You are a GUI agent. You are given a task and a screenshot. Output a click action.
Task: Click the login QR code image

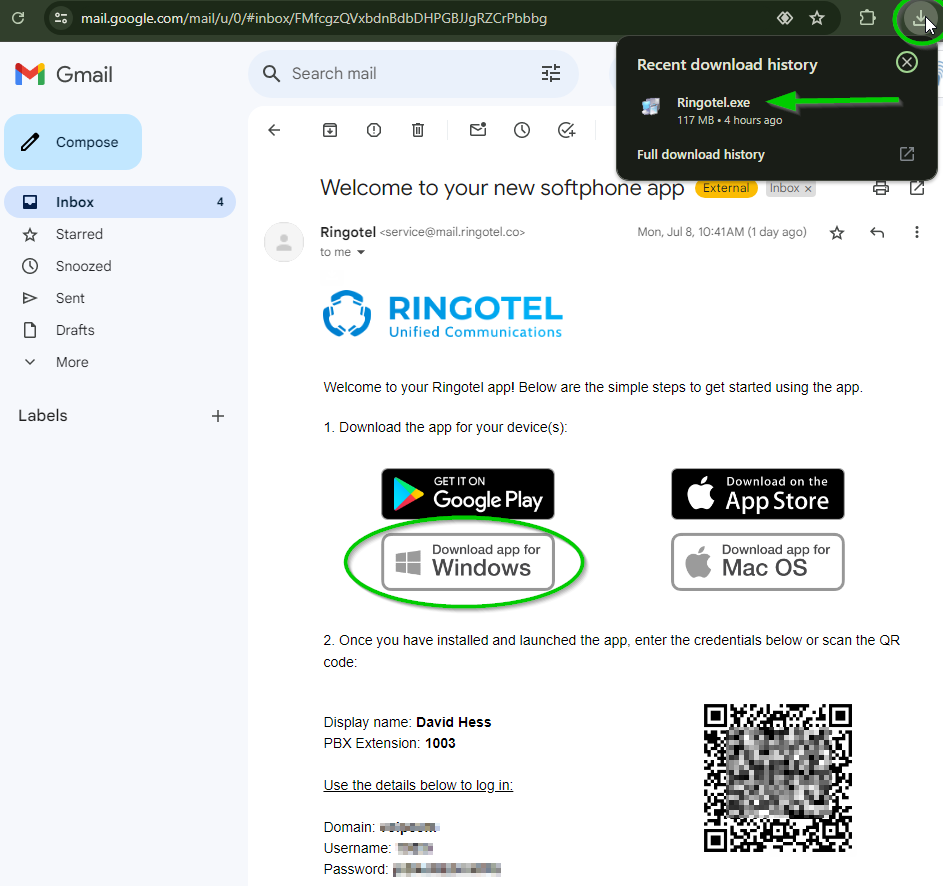[778, 778]
